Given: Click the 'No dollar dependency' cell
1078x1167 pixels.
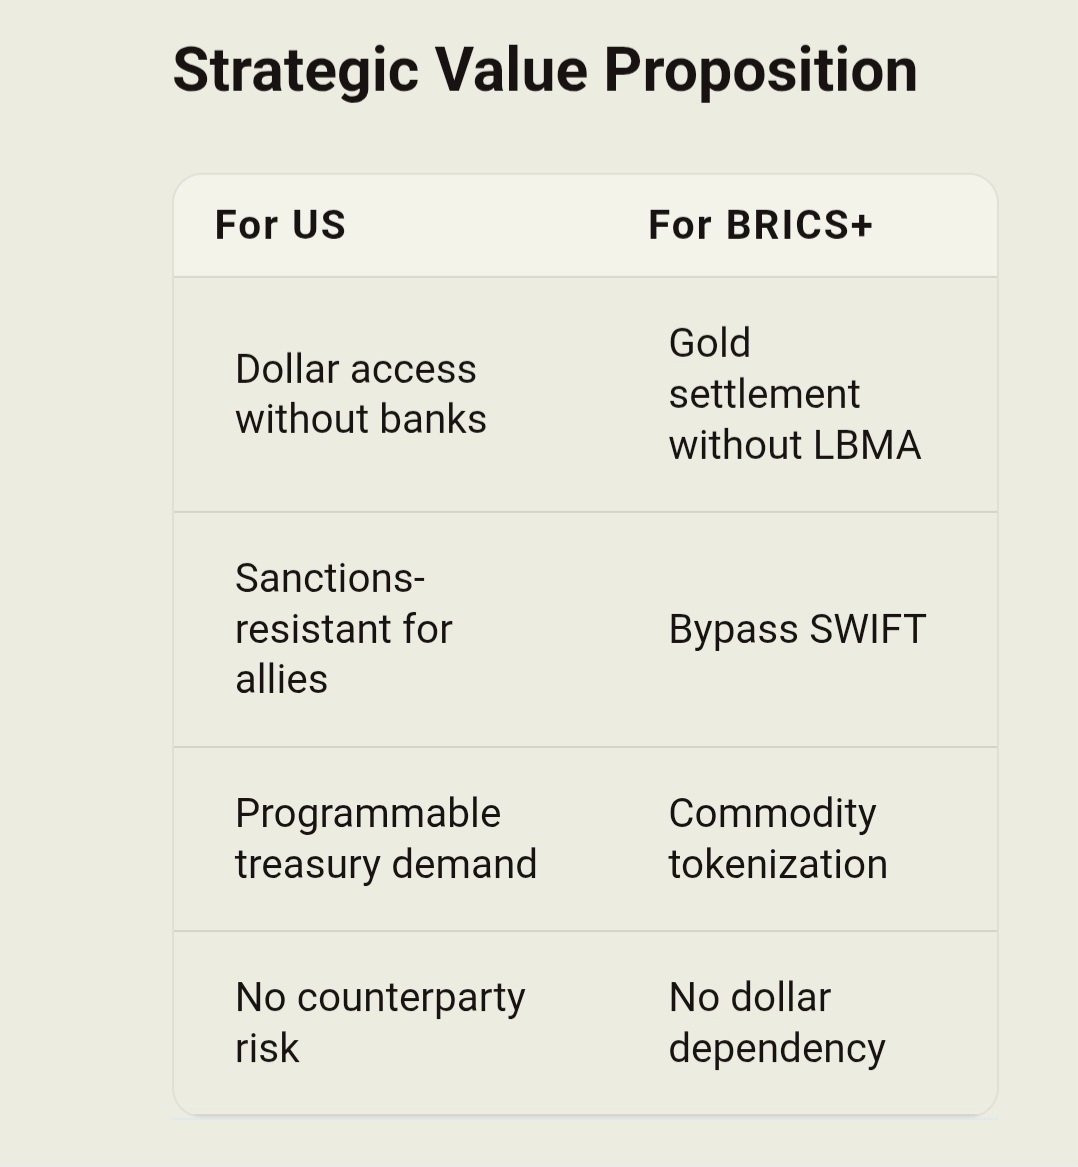Looking at the screenshot, I should [776, 1022].
